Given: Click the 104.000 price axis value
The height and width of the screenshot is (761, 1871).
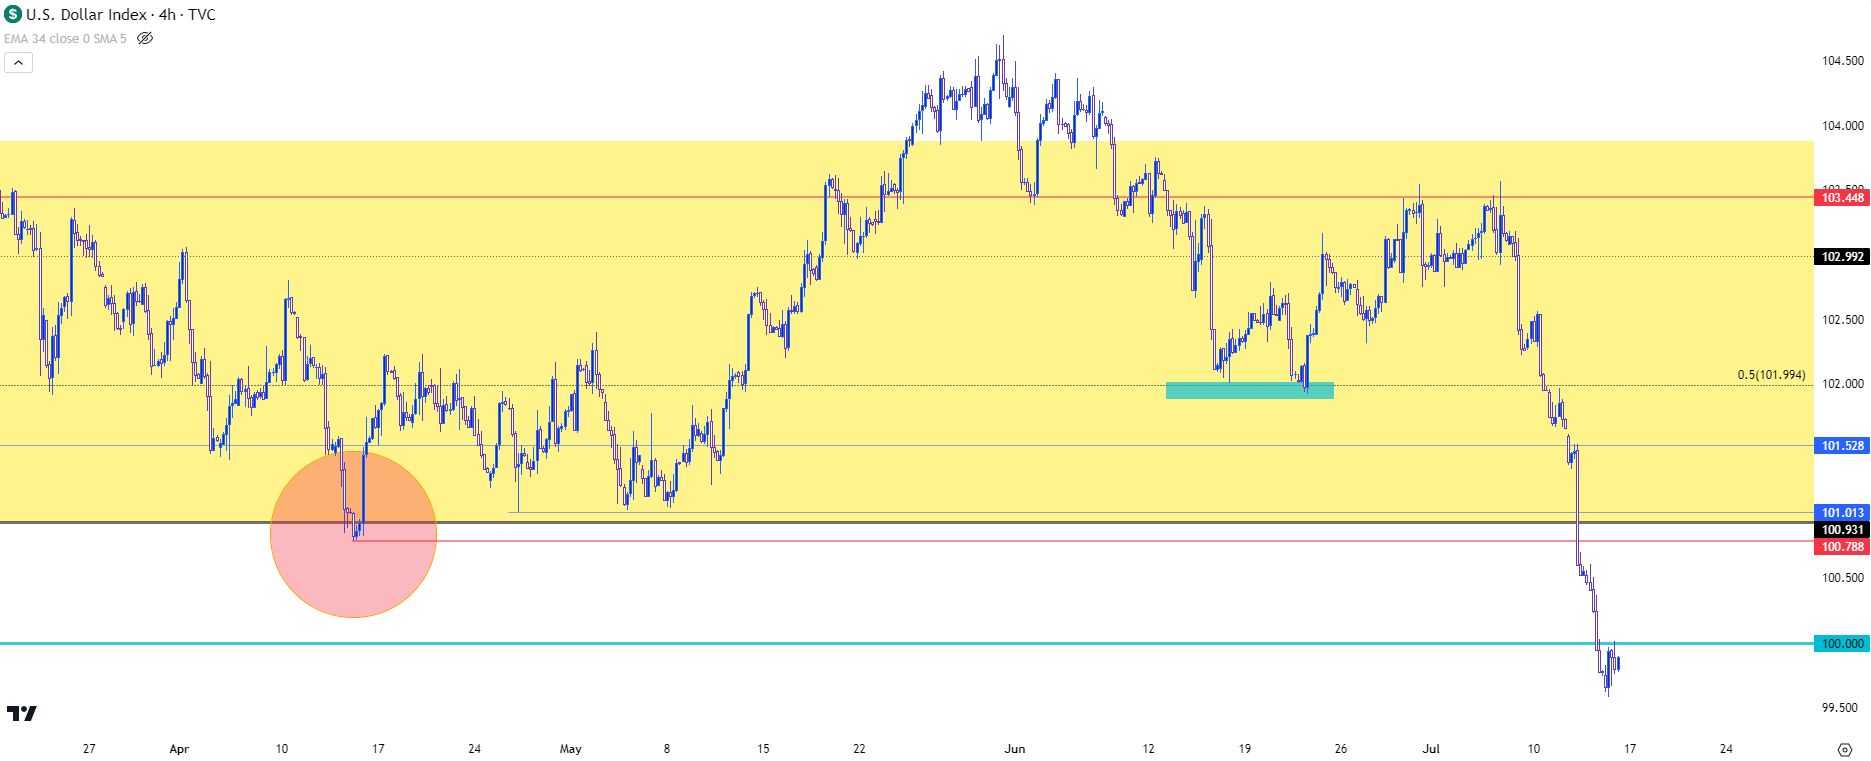Looking at the screenshot, I should click(1842, 125).
